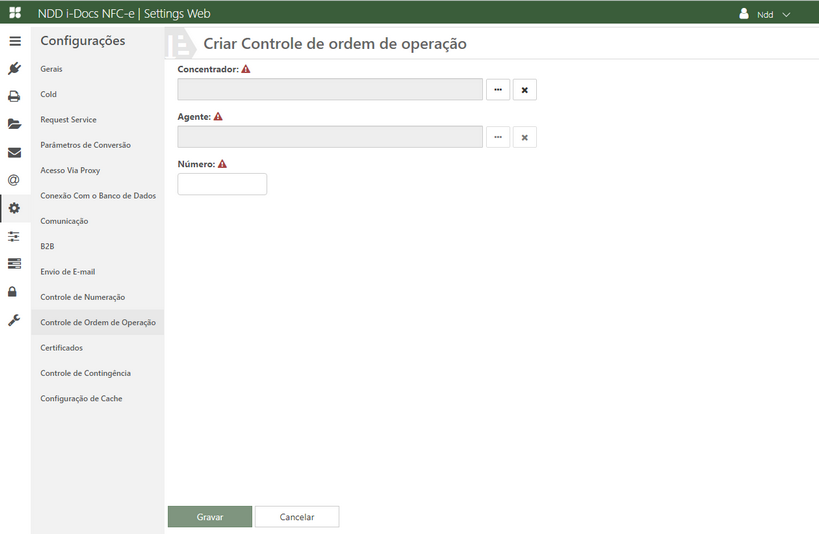Focus the Concentrador input field
Image resolution: width=819 pixels, height=534 pixels.
pyautogui.click(x=330, y=89)
